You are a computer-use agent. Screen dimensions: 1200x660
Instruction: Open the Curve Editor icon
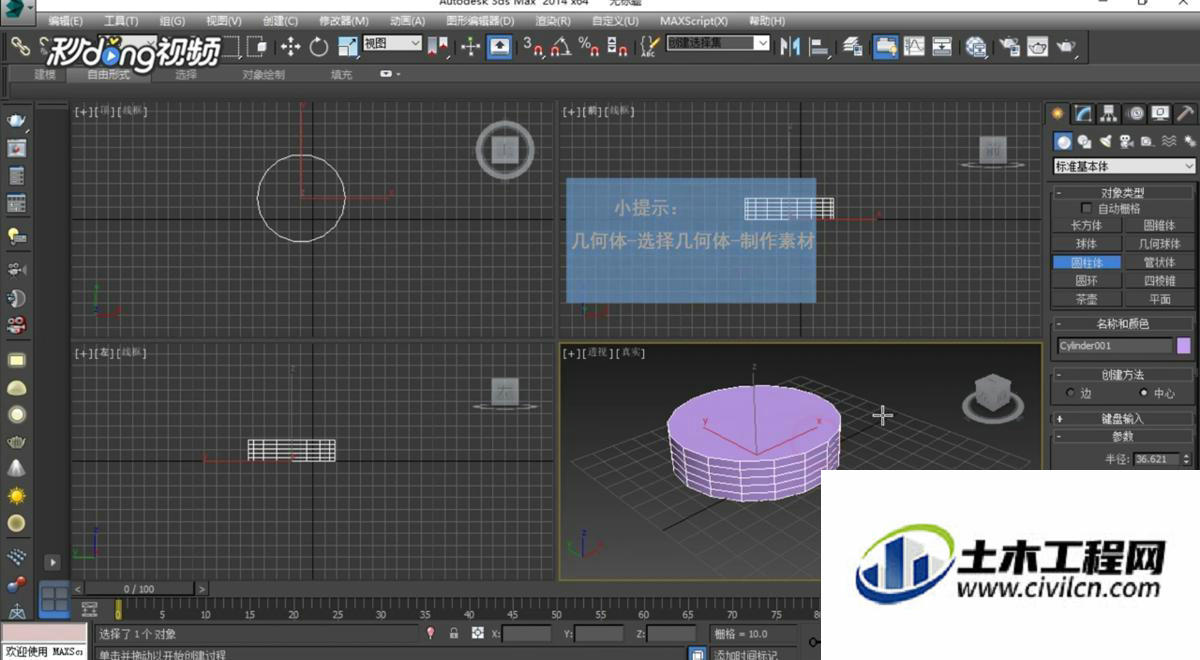pos(914,46)
